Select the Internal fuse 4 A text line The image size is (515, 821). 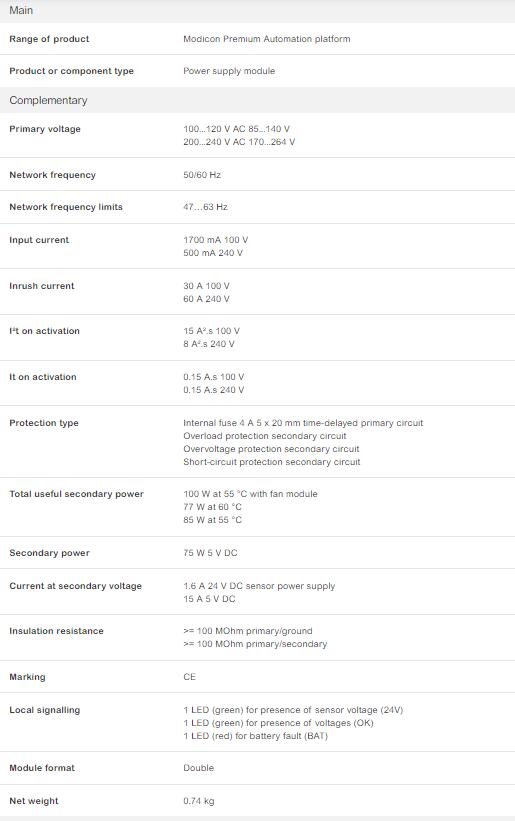coord(303,423)
